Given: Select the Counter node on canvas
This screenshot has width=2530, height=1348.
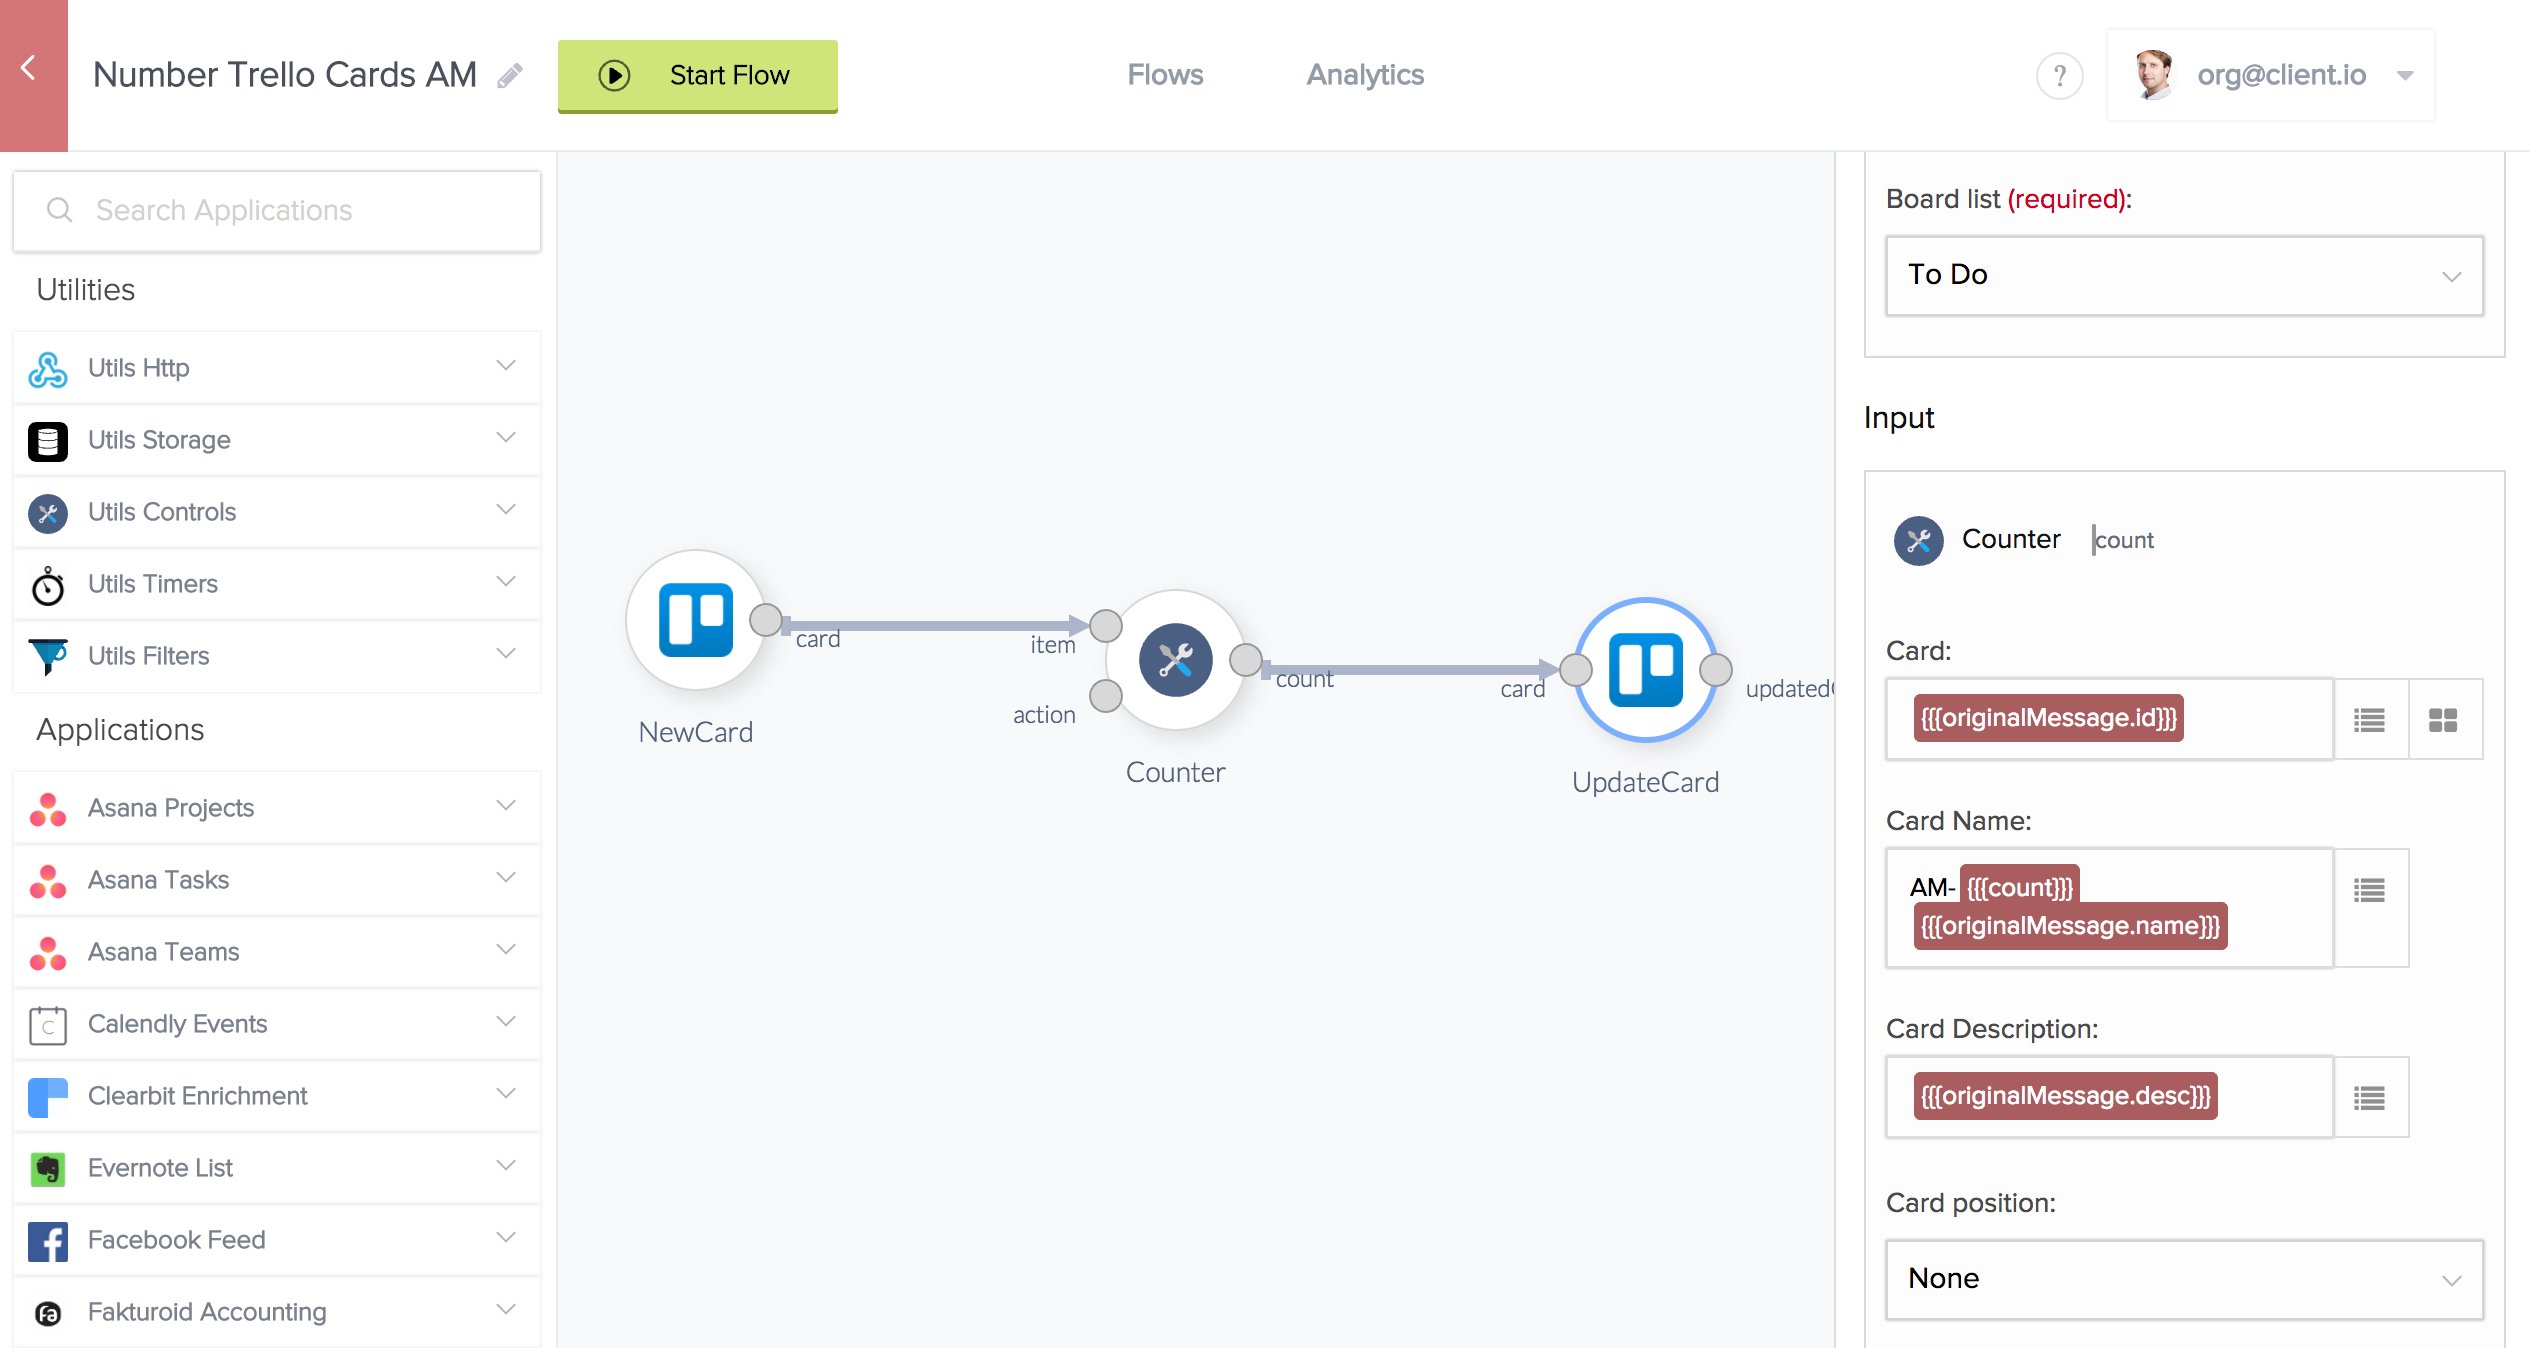Looking at the screenshot, I should pyautogui.click(x=1176, y=660).
